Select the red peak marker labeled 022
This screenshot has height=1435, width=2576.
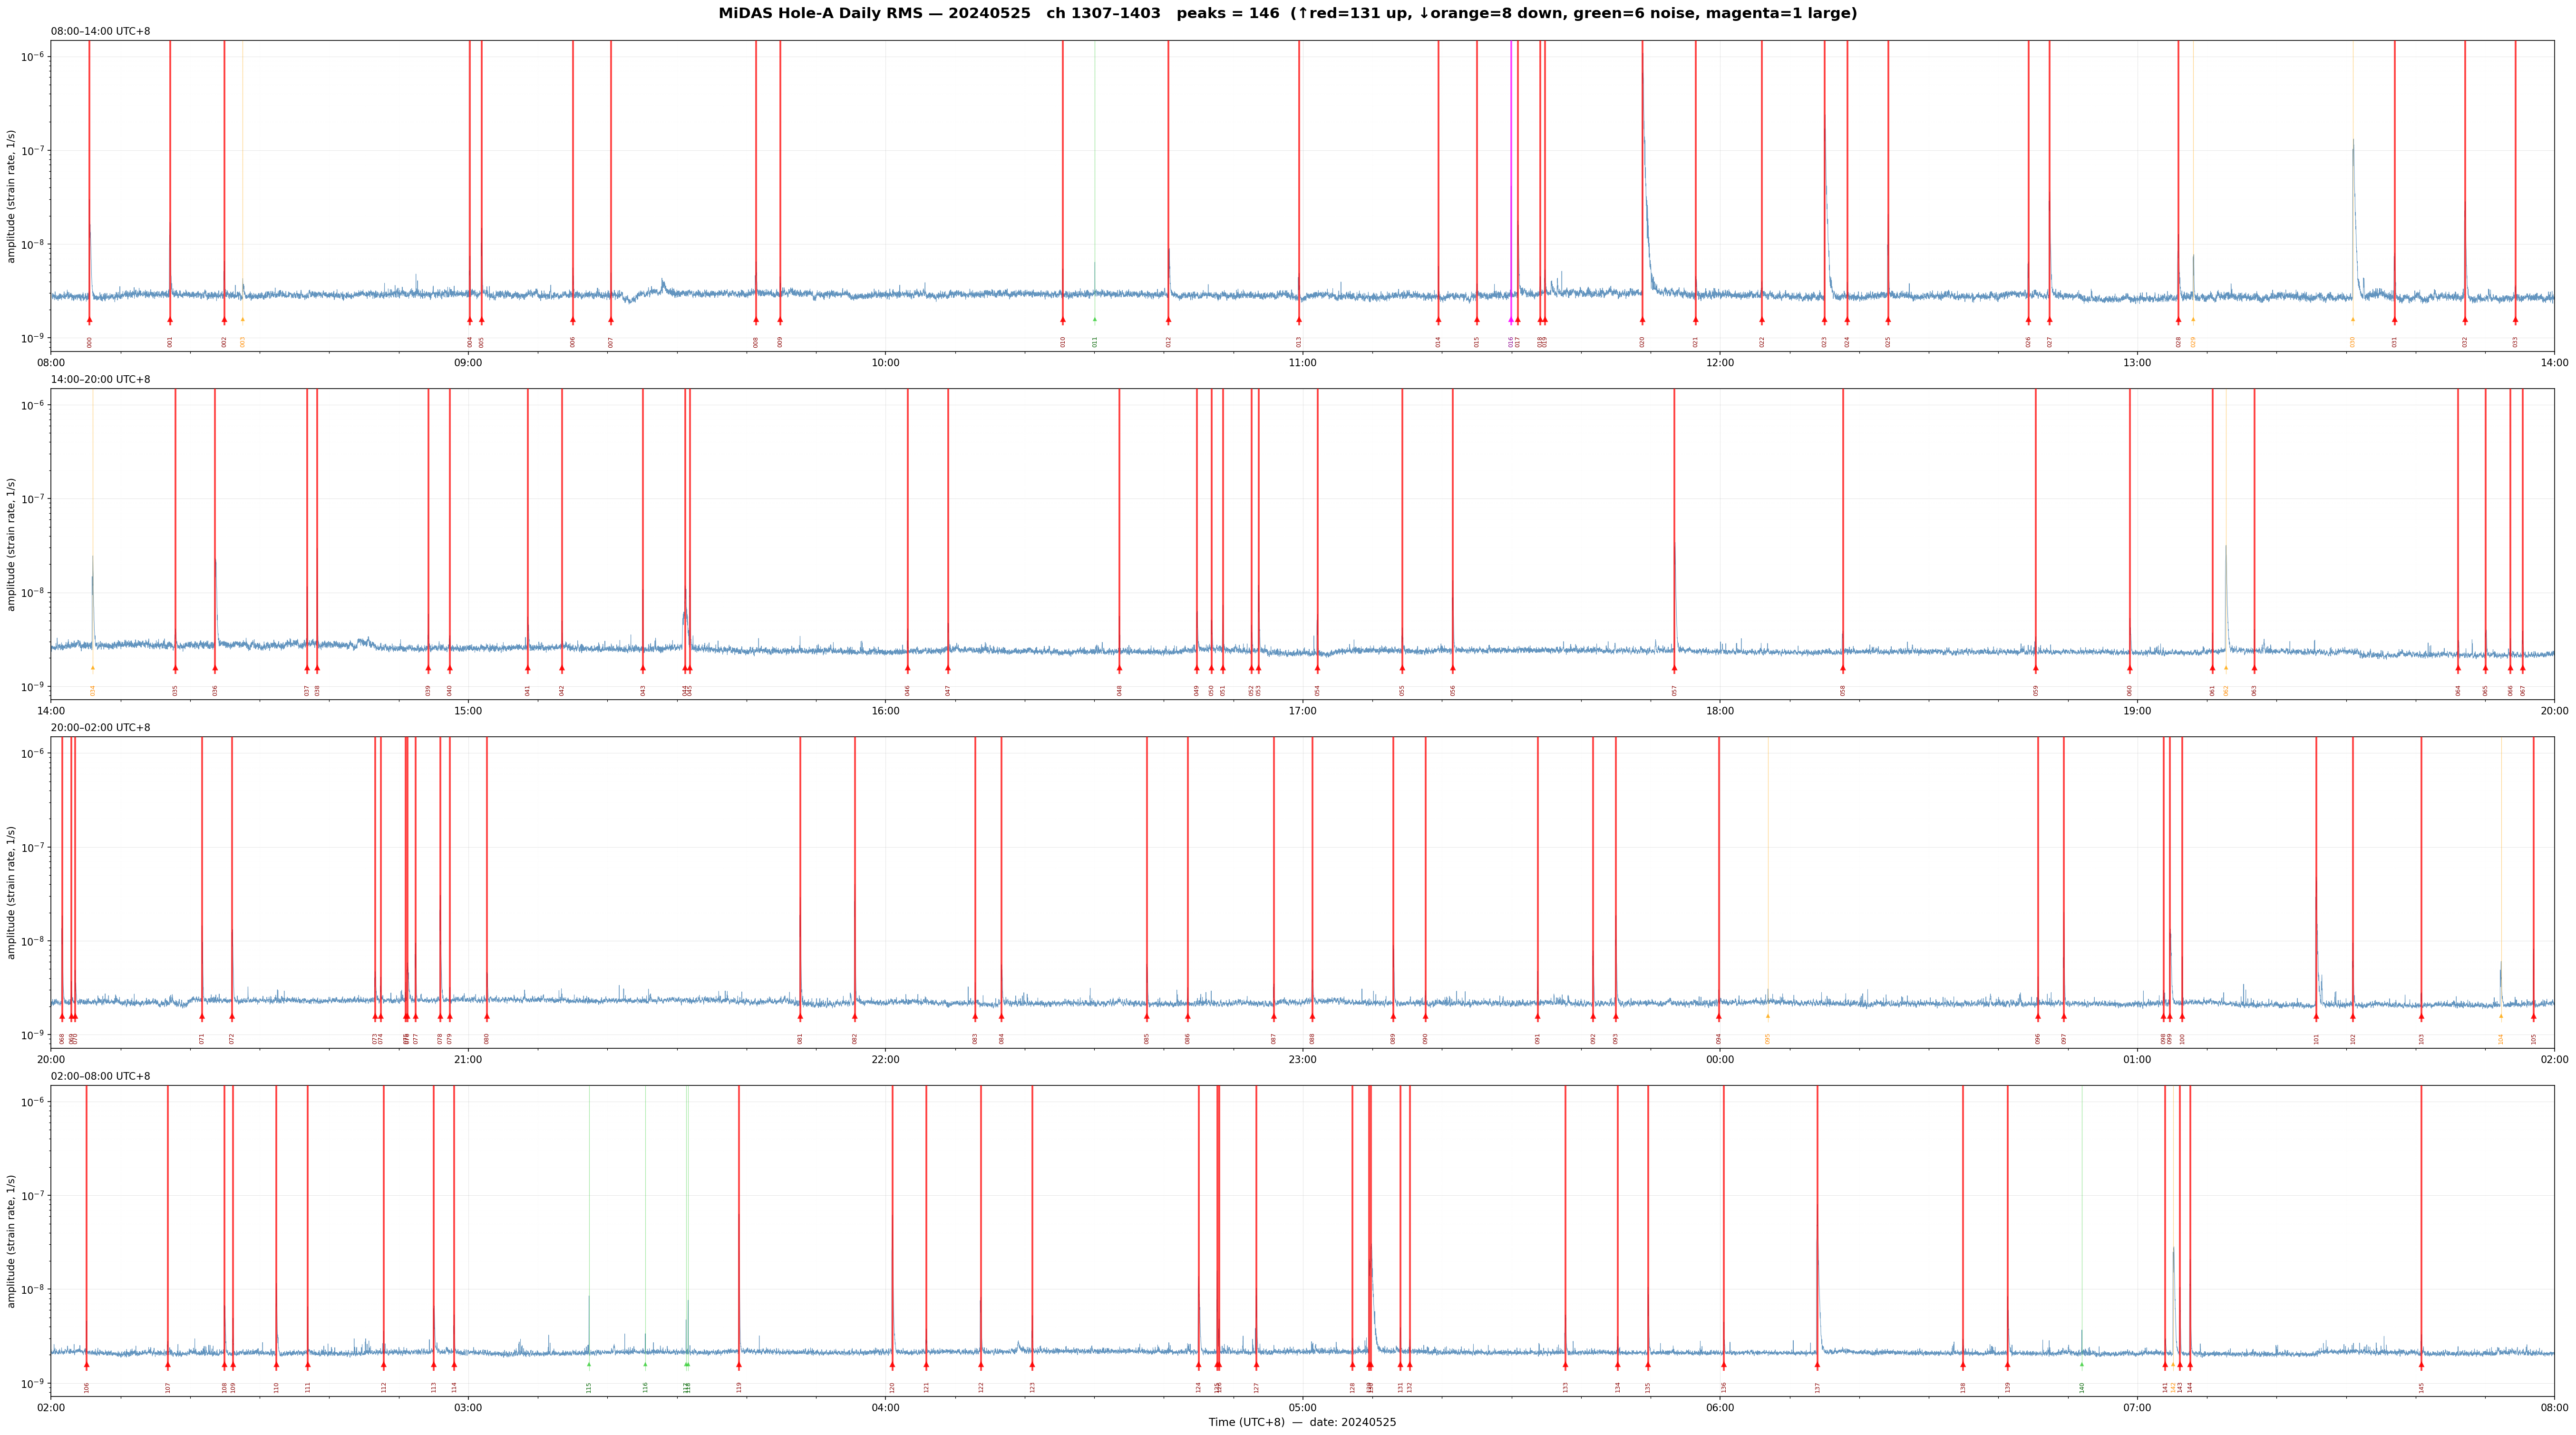[x=1762, y=320]
